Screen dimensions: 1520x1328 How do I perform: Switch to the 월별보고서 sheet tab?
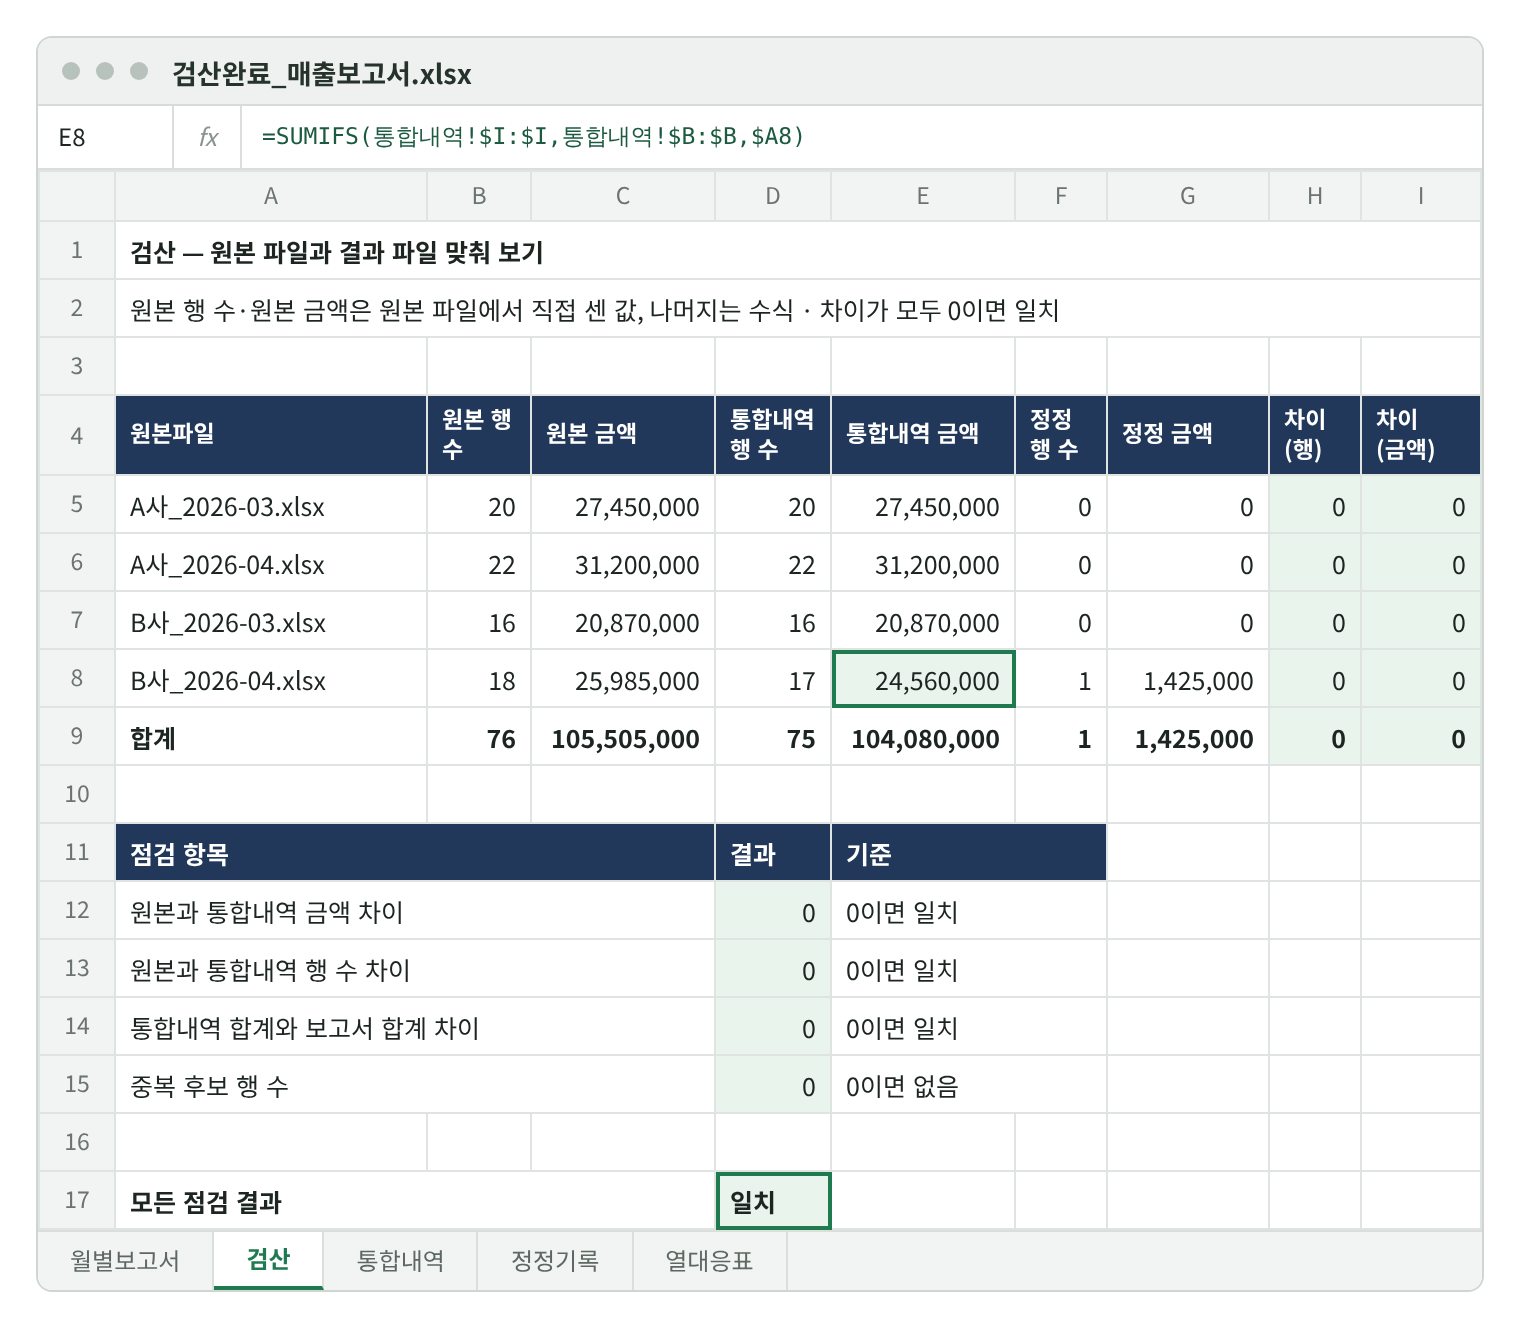click(125, 1260)
